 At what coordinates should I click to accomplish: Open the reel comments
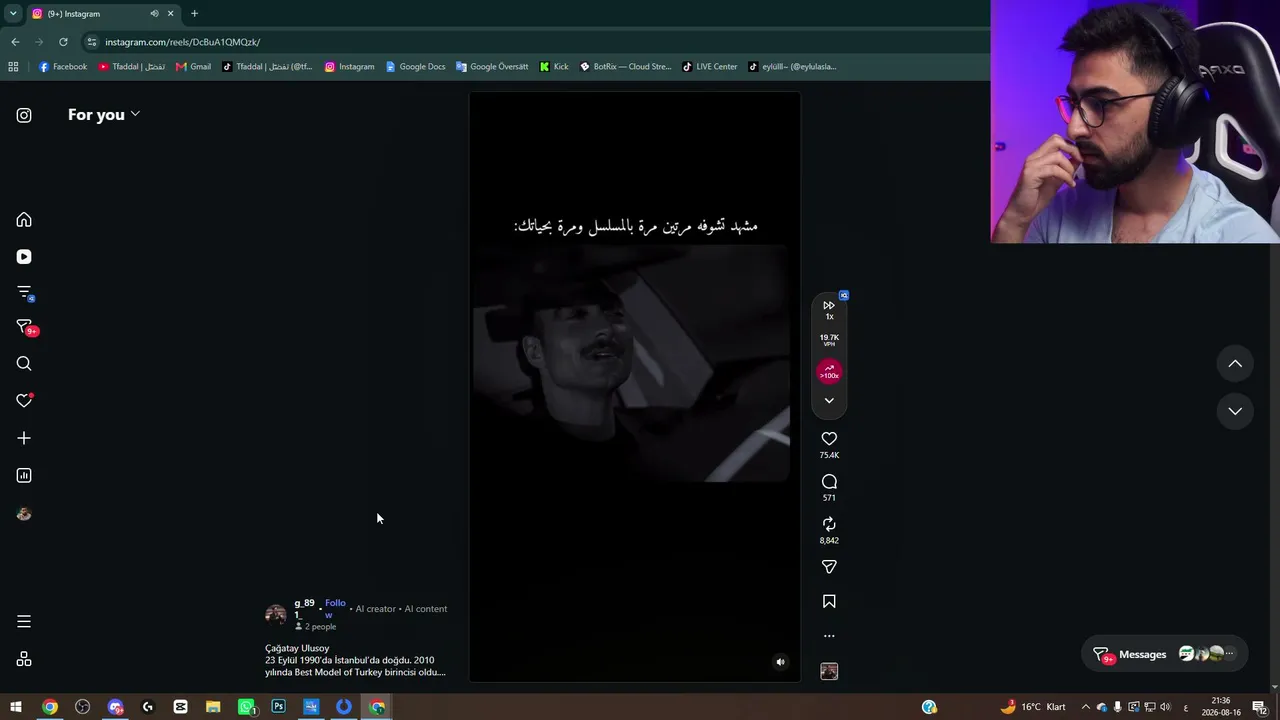(829, 482)
